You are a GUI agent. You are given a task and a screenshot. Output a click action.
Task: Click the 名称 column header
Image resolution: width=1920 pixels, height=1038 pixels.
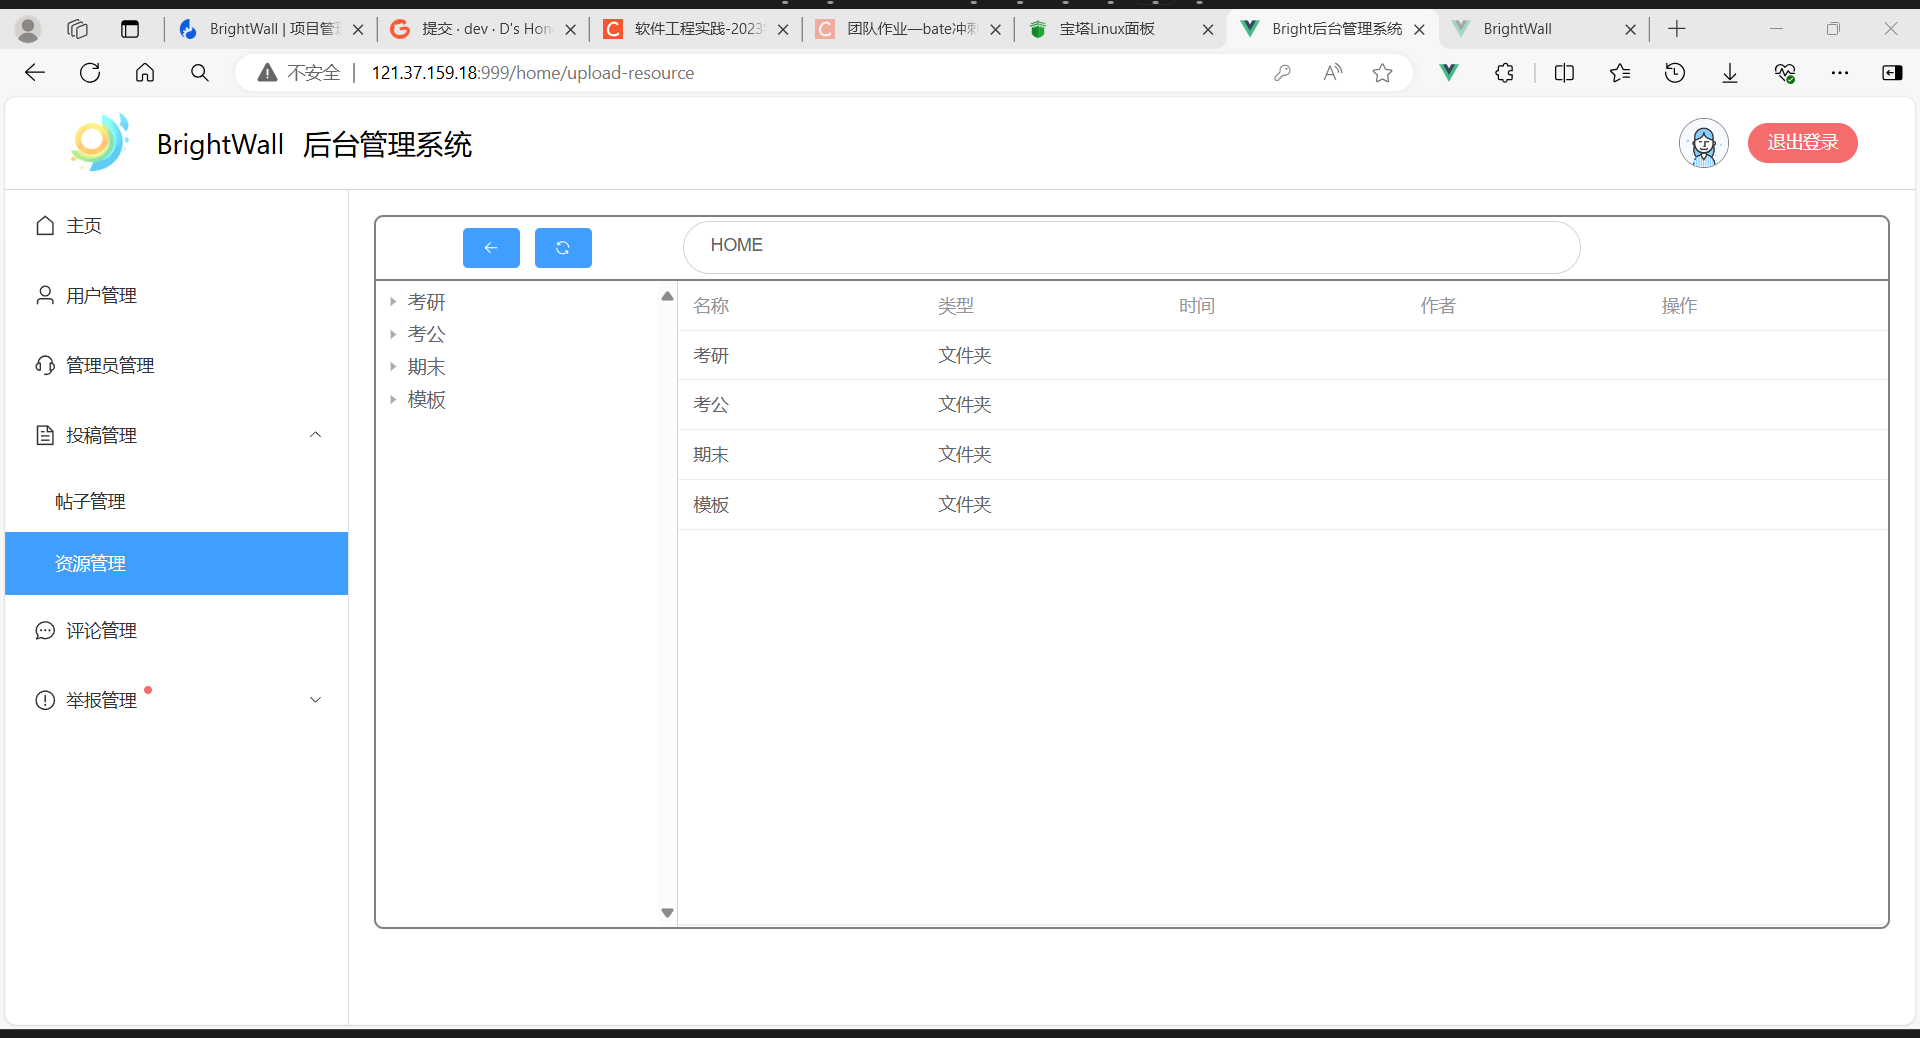pos(711,306)
